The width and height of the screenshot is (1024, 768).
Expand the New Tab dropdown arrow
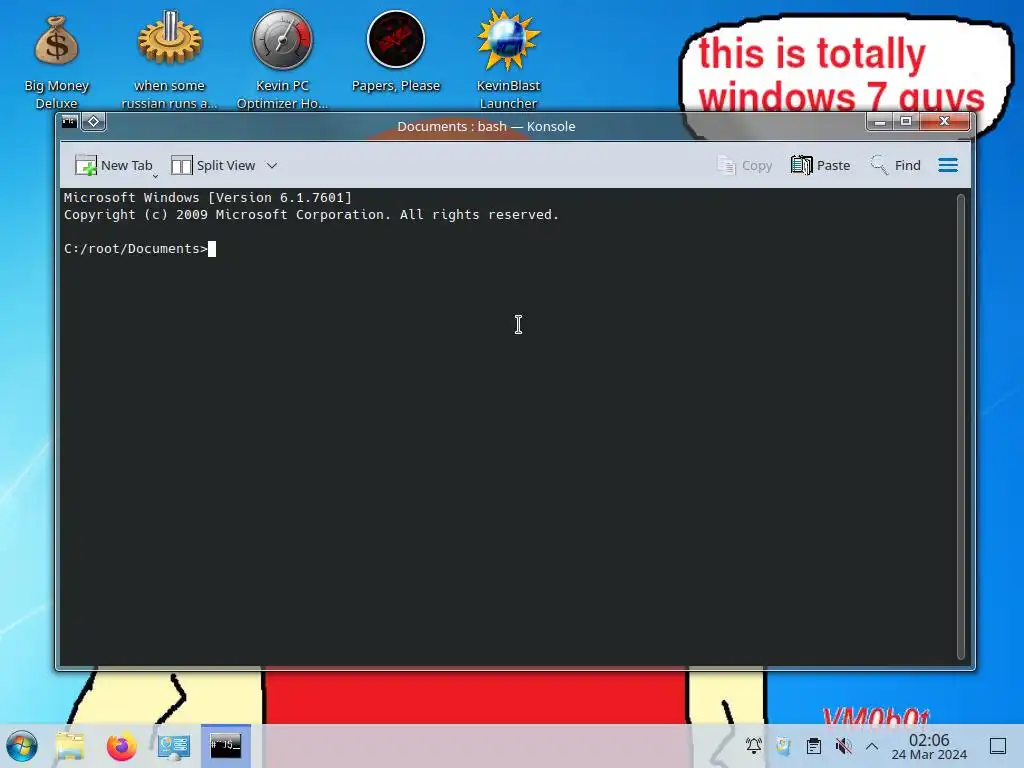click(x=155, y=175)
